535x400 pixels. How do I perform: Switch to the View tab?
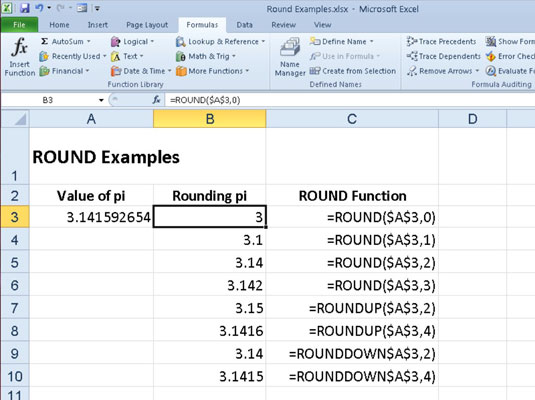(x=322, y=25)
